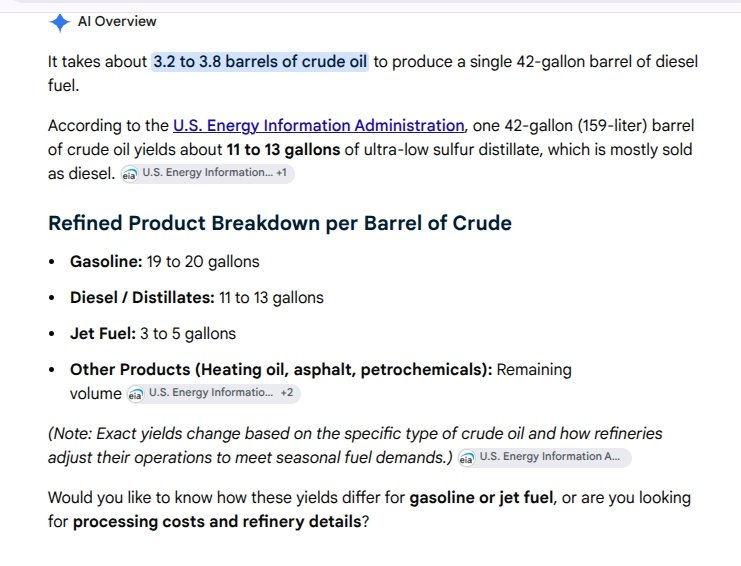741x566 pixels.
Task: Select the "Jet Fuel:" bullet item
Action: pyautogui.click(x=153, y=334)
